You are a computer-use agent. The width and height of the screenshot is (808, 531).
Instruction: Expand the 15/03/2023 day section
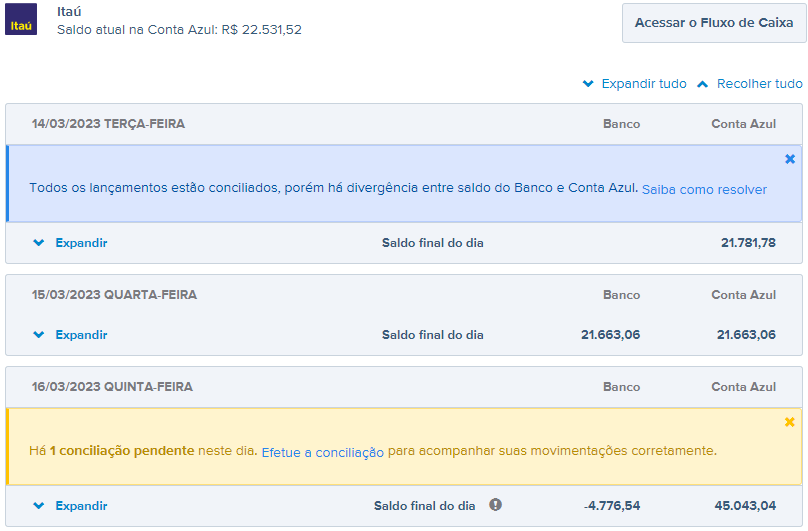point(81,335)
